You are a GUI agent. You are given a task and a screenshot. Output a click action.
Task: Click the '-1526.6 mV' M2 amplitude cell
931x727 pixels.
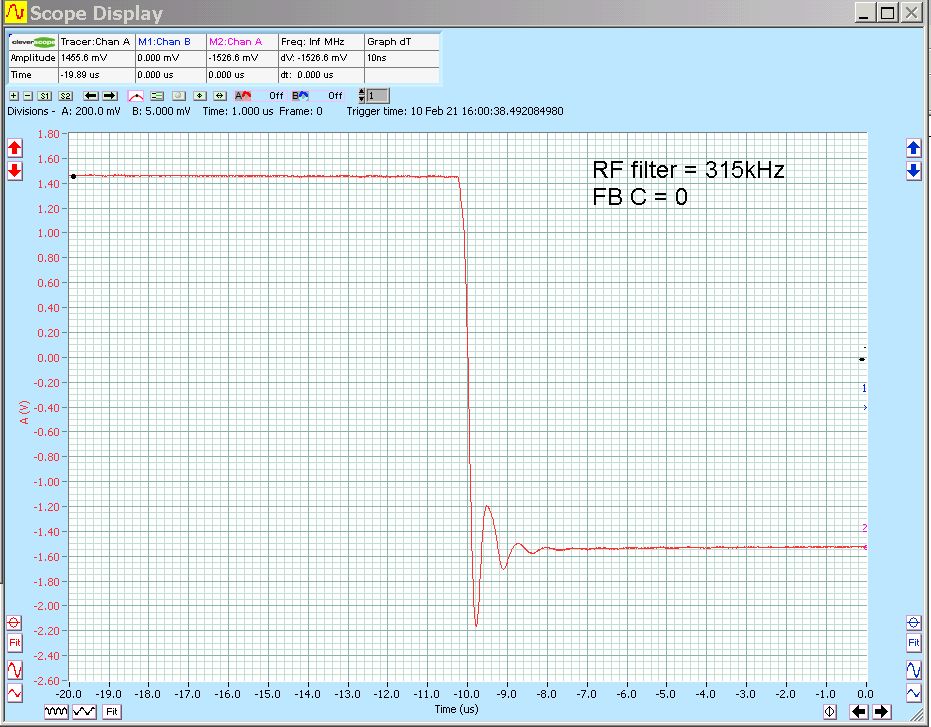(x=242, y=58)
